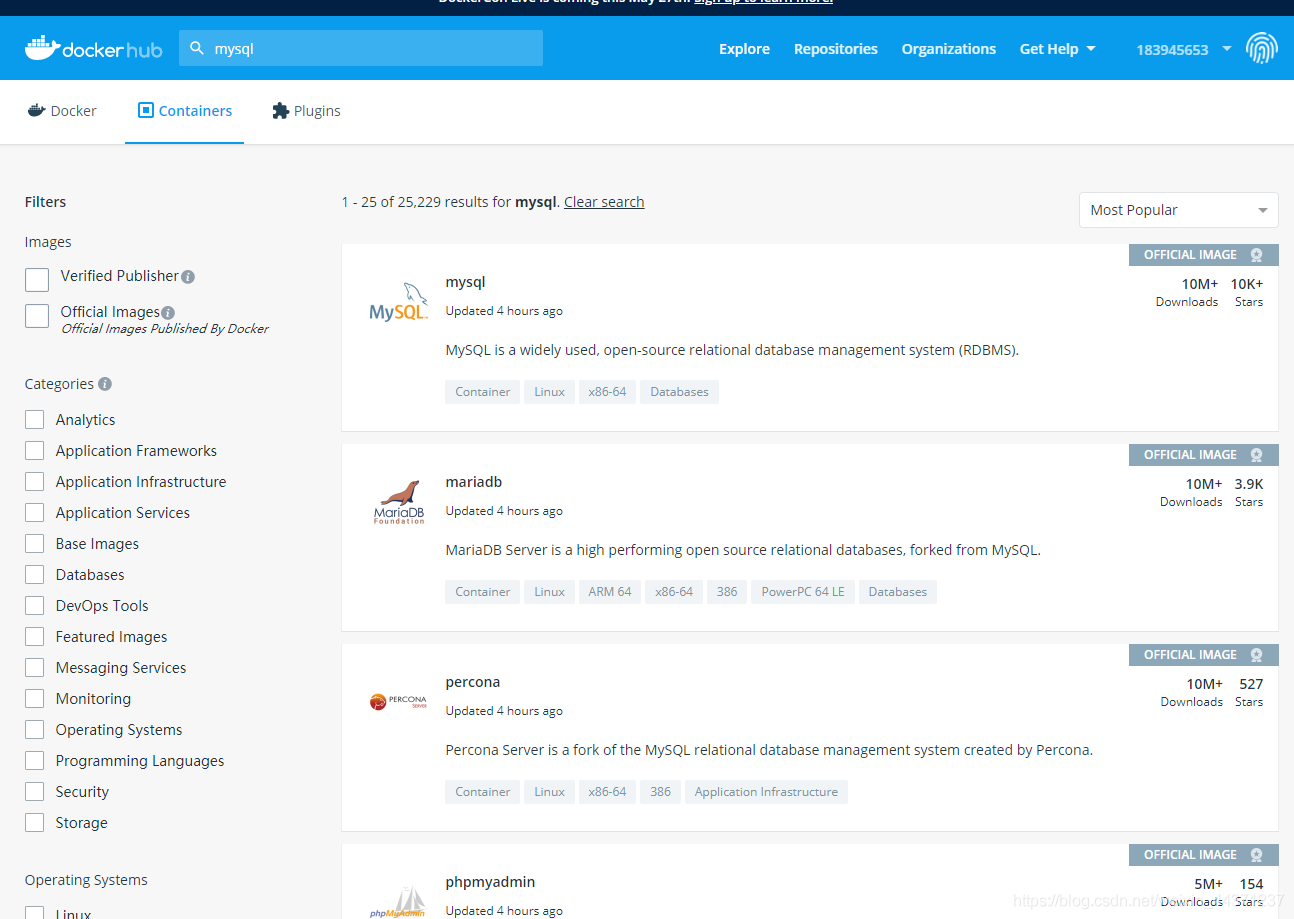Viewport: 1294px width, 919px height.
Task: Click the Clear search link
Action: pos(604,202)
